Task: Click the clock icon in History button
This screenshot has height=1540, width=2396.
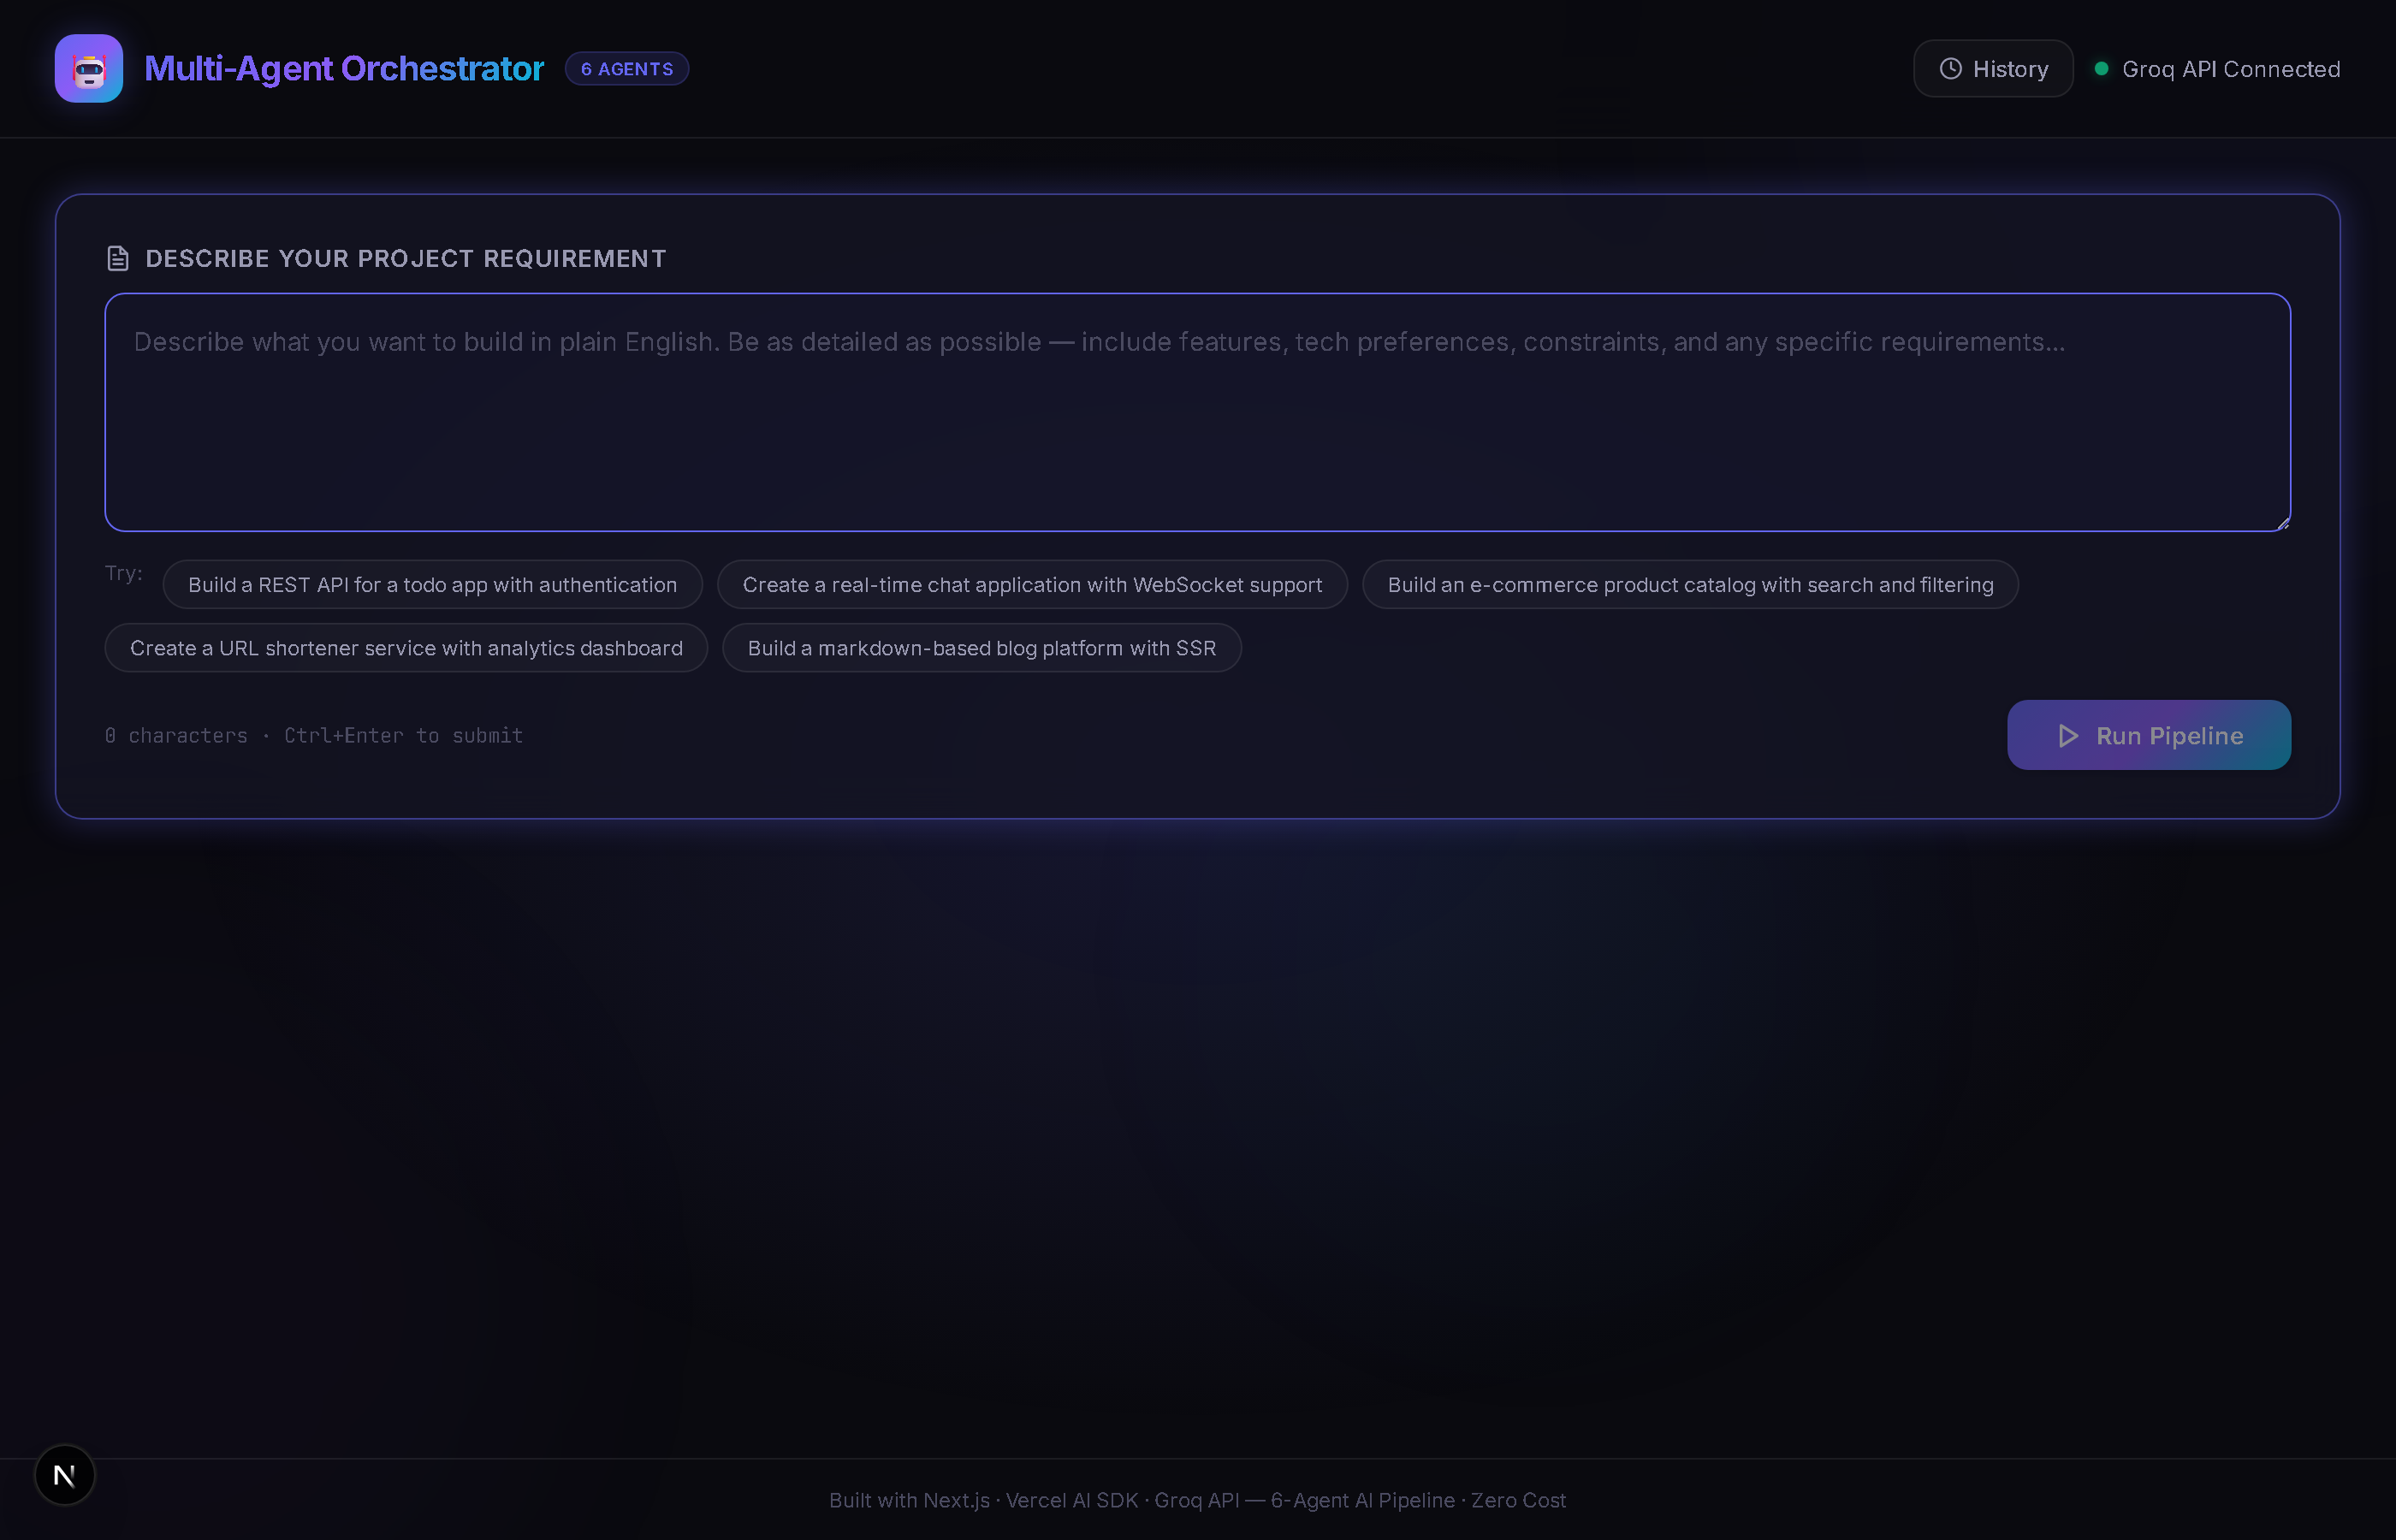Action: tap(1950, 68)
